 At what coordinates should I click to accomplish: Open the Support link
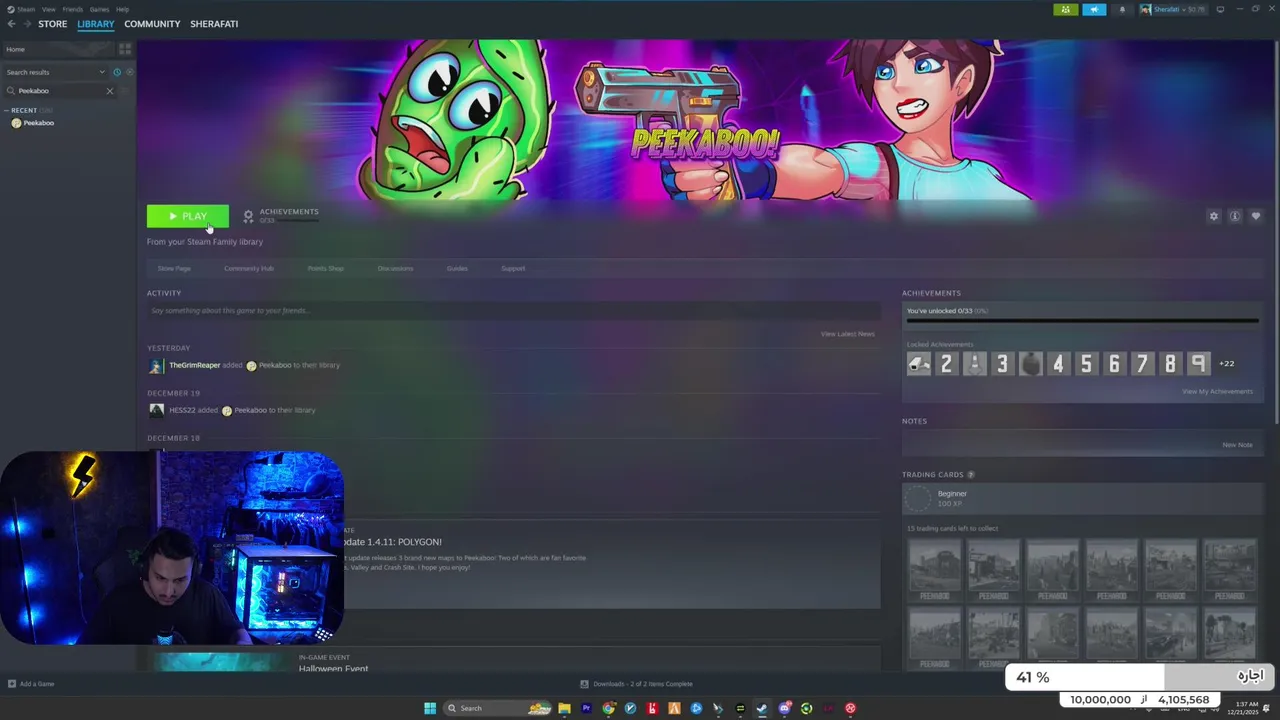[513, 268]
